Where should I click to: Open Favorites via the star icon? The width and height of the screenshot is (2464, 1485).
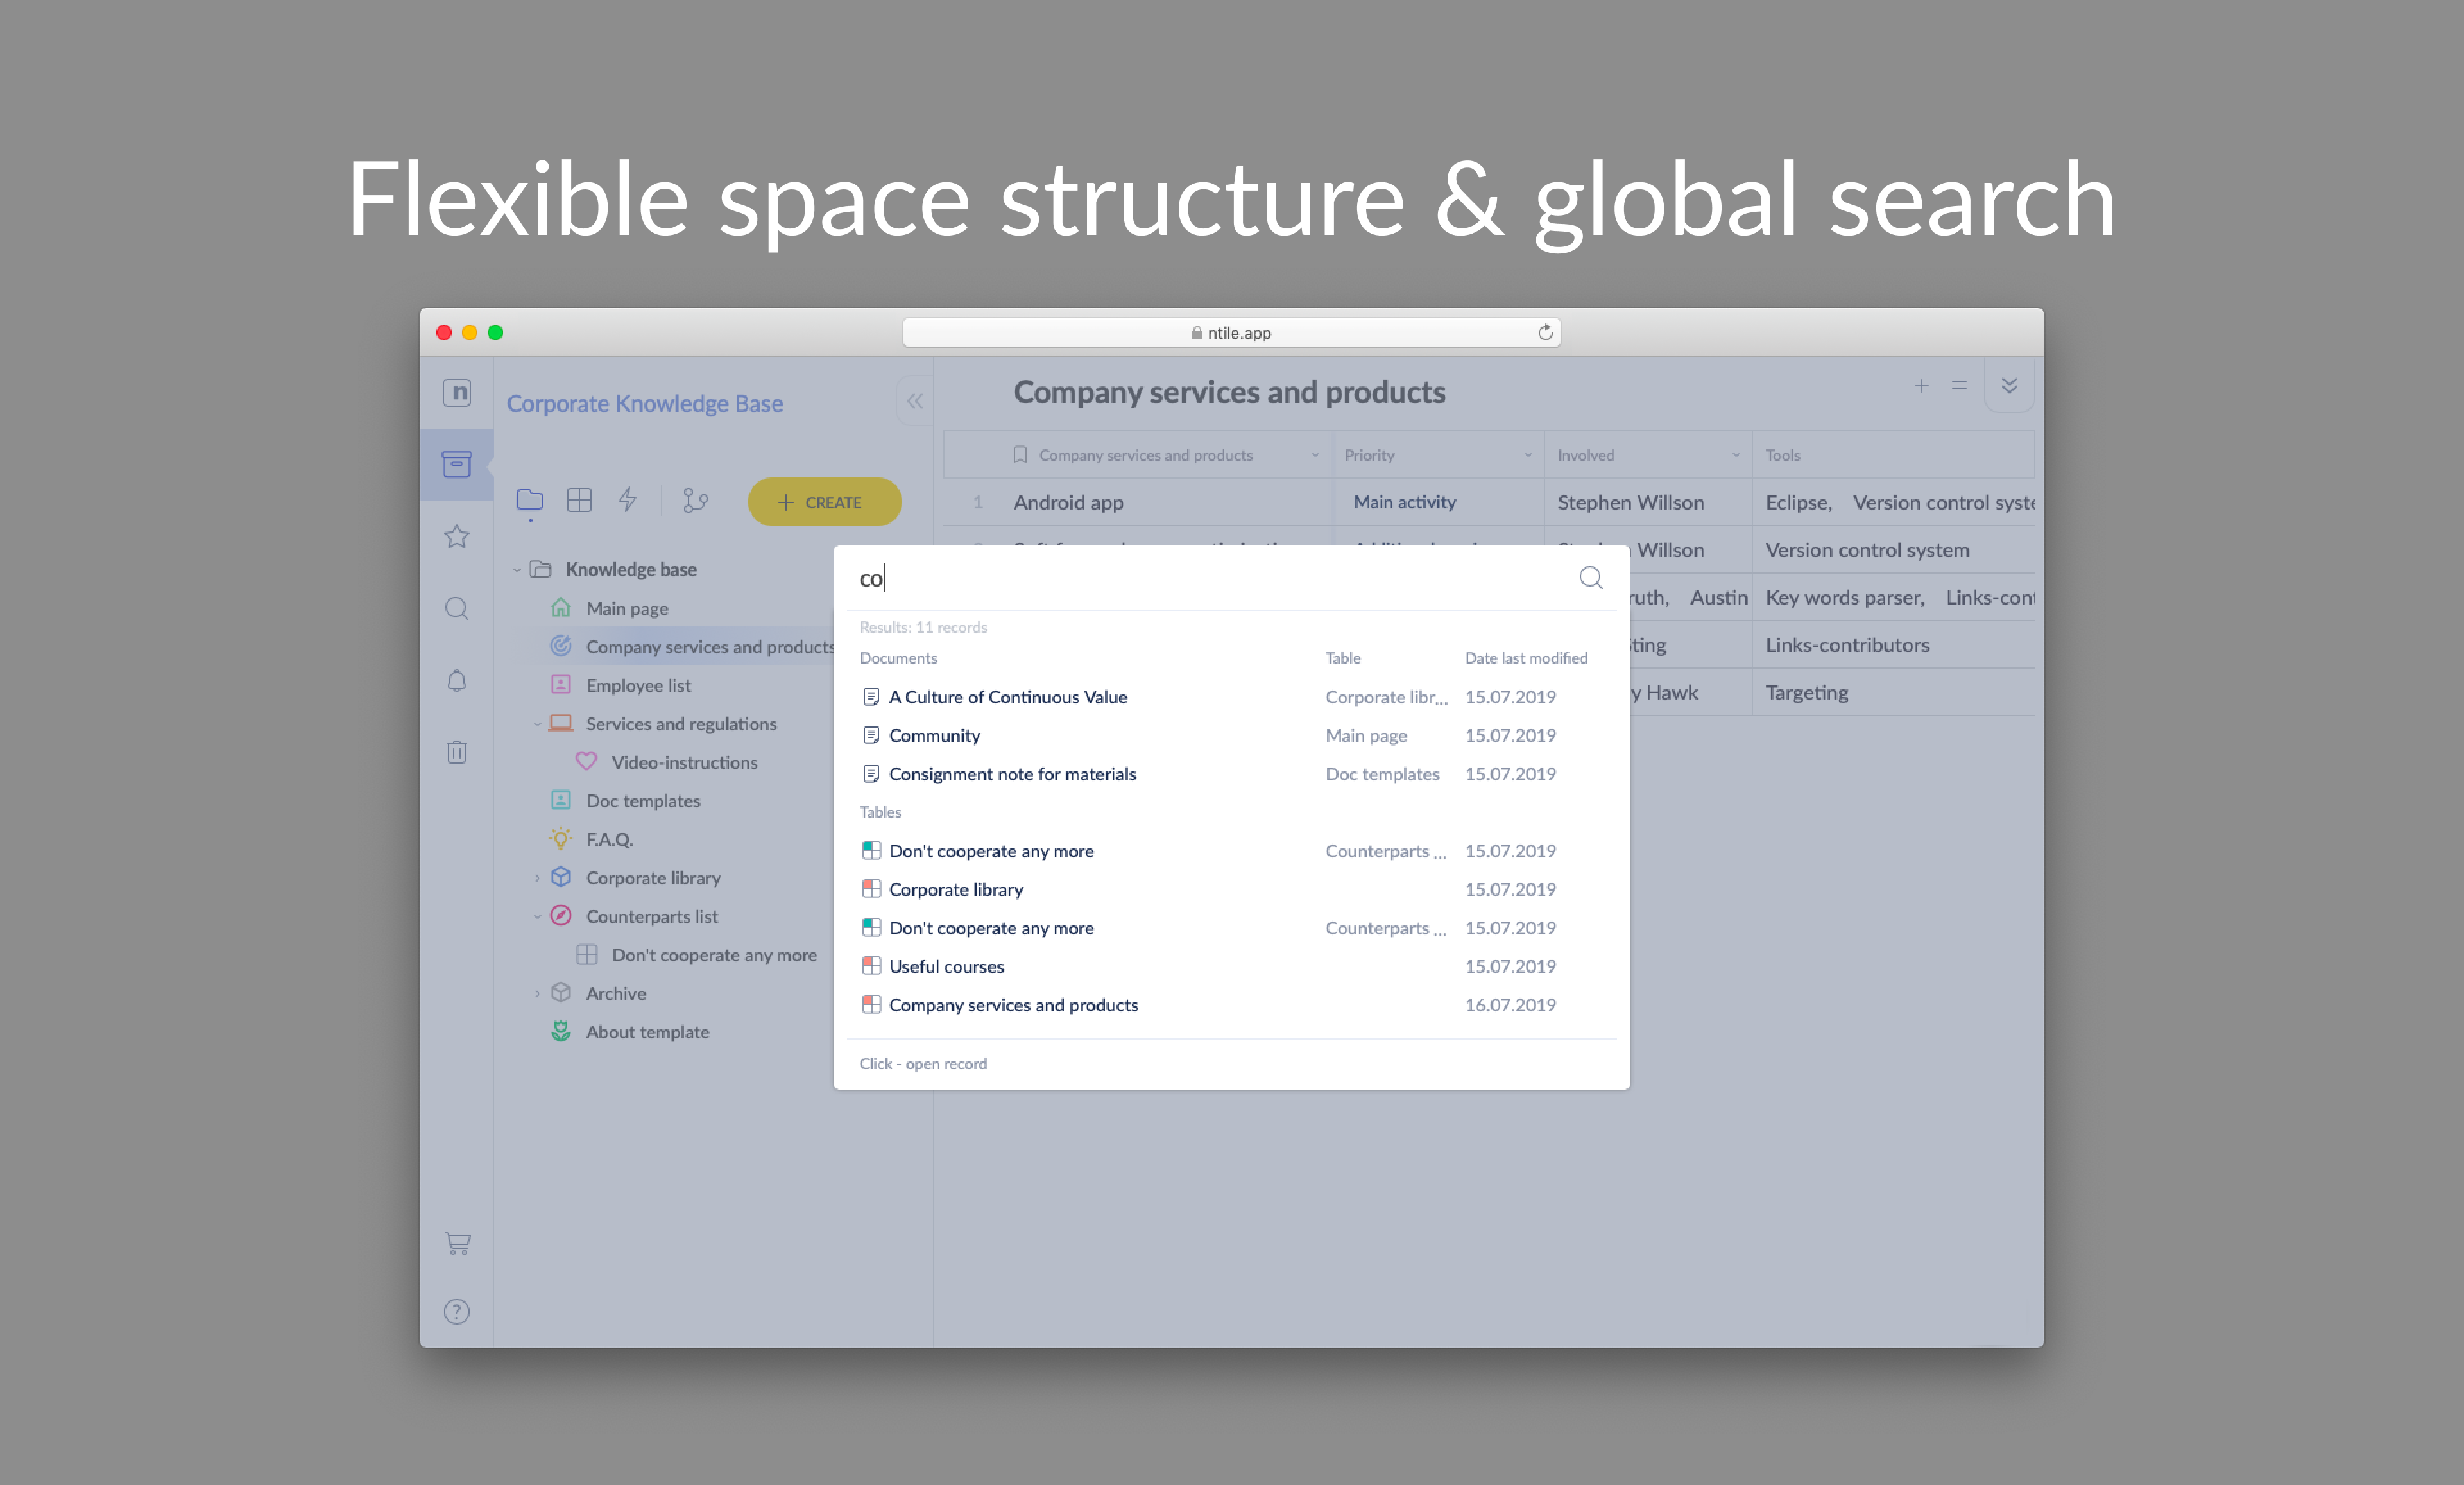[457, 536]
